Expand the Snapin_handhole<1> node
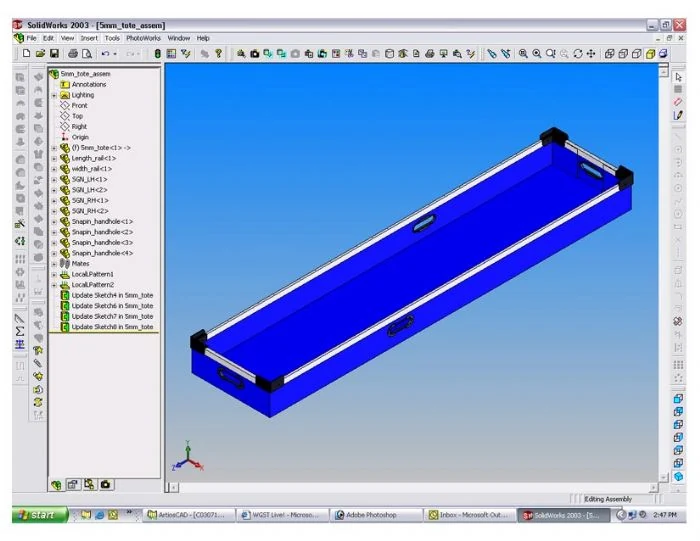700x541 pixels. tap(54, 222)
